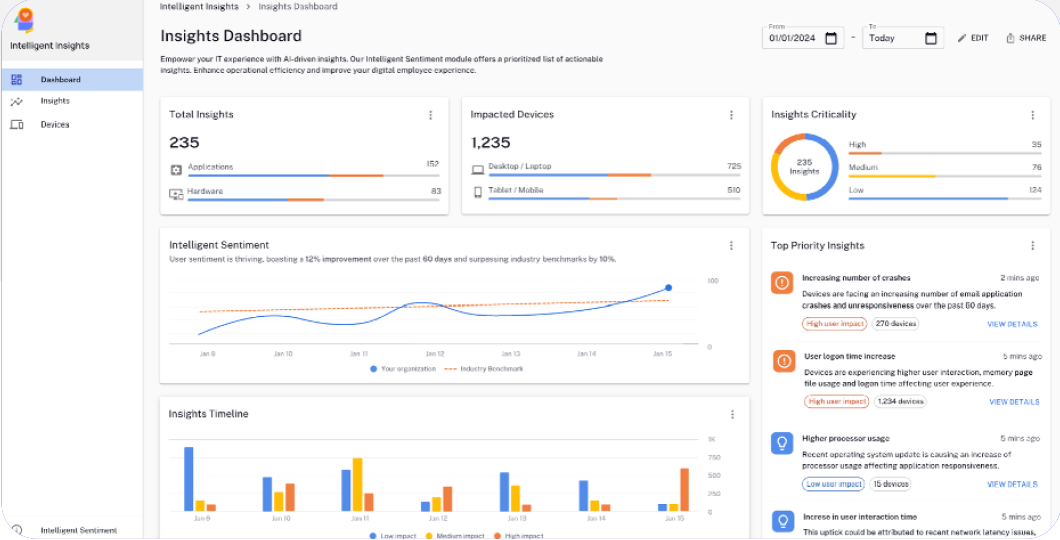The image size is (1060, 540).
Task: Click the crash alert icon in Top Priority Insights
Action: click(782, 283)
